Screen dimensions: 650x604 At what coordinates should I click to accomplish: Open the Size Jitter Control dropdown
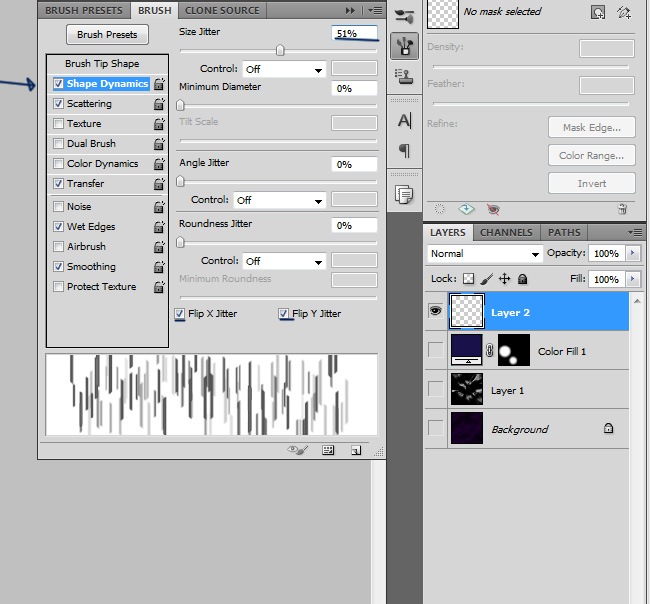click(284, 69)
